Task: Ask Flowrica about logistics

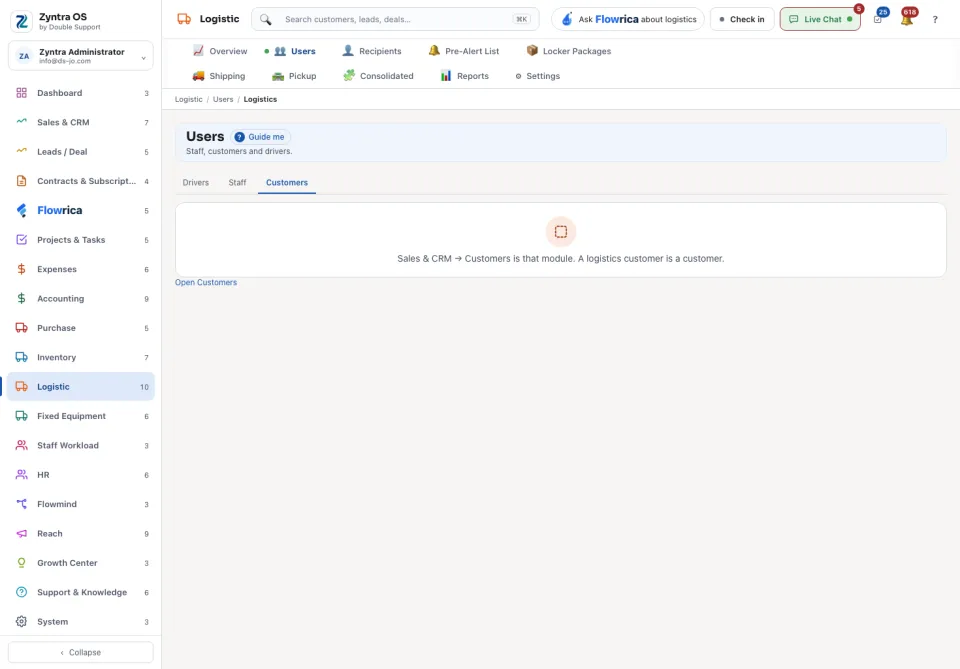Action: [628, 20]
